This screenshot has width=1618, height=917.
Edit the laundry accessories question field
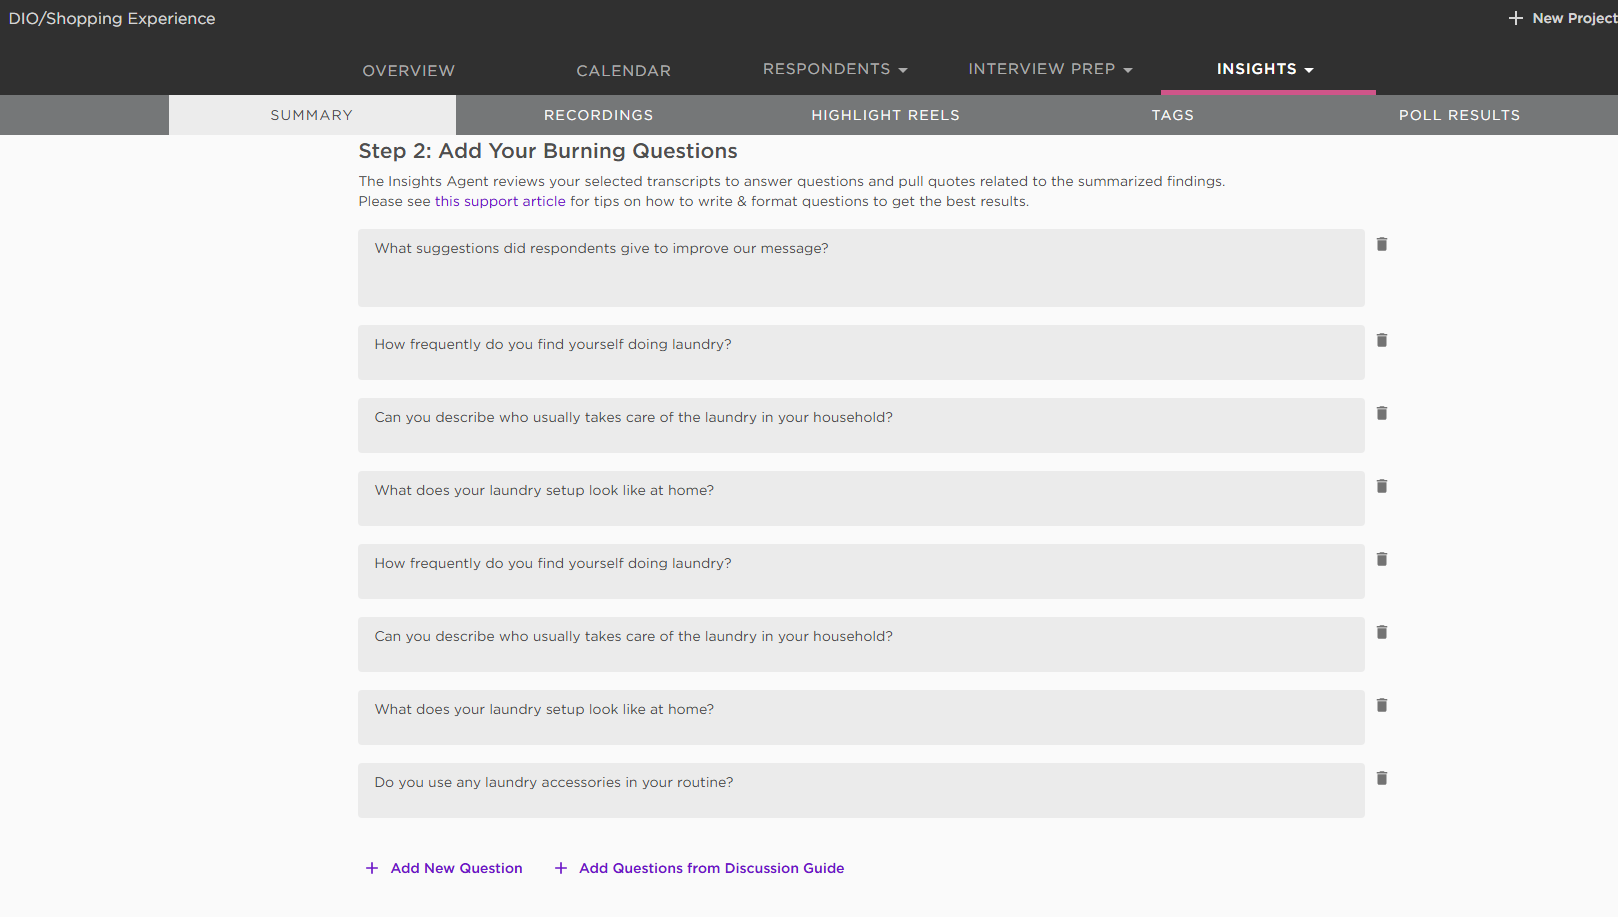click(x=861, y=790)
